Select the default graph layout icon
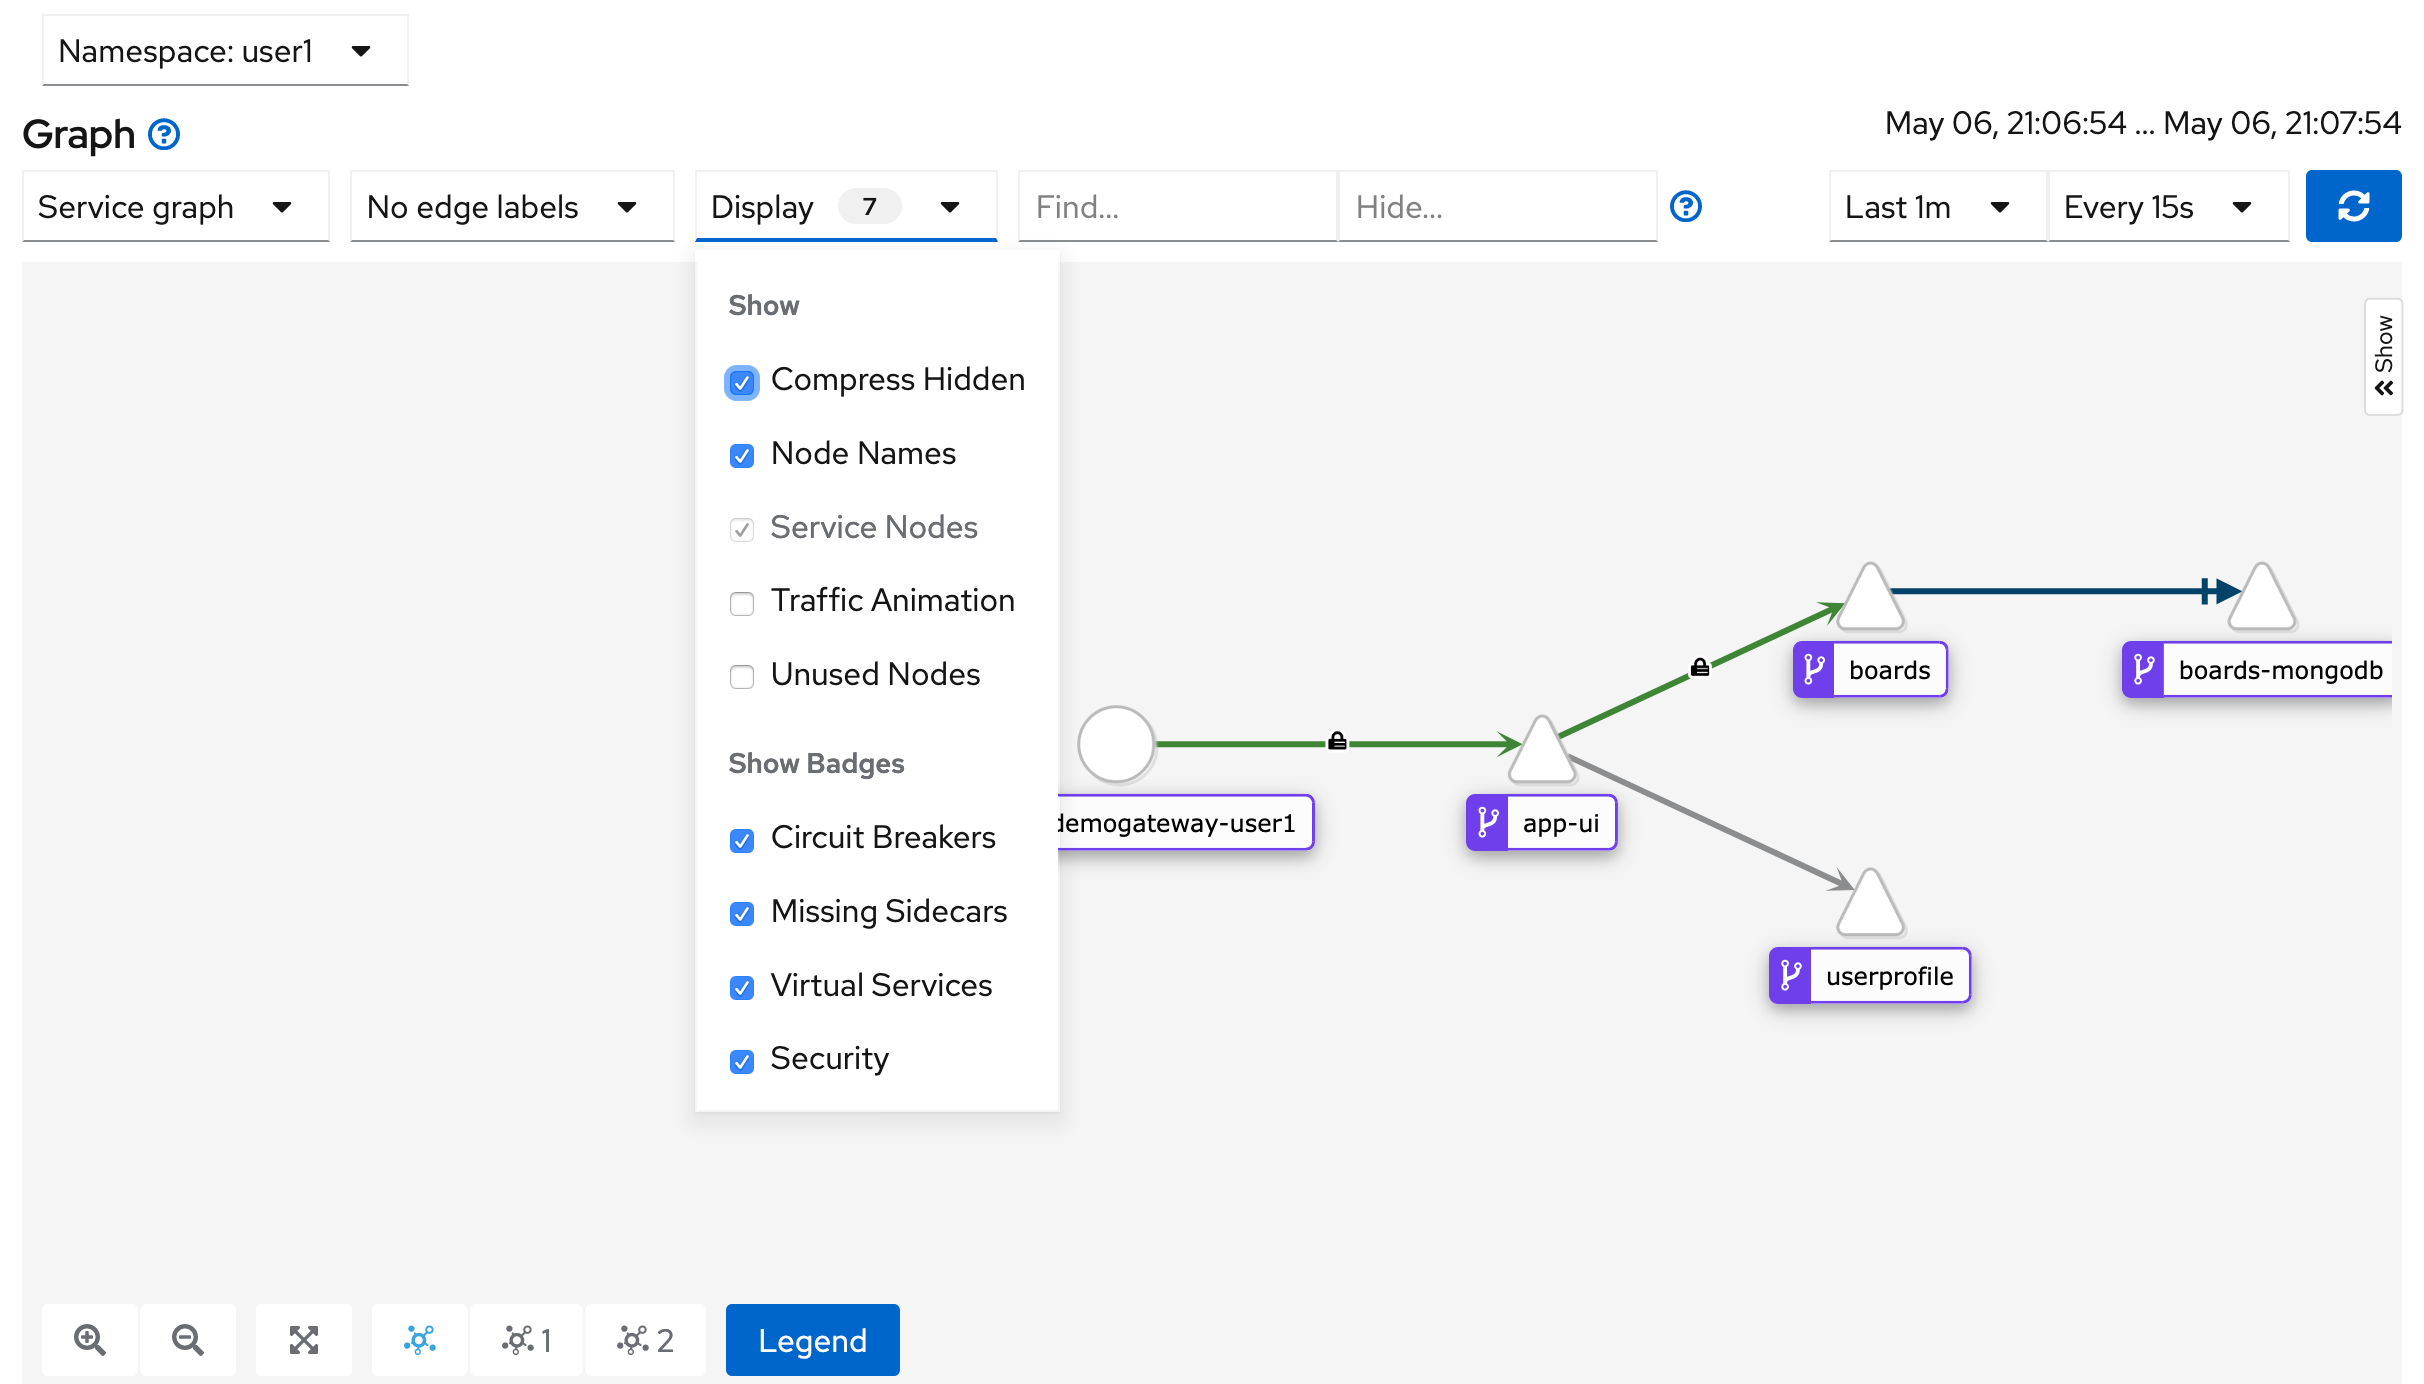This screenshot has height=1384, width=2424. (x=420, y=1339)
